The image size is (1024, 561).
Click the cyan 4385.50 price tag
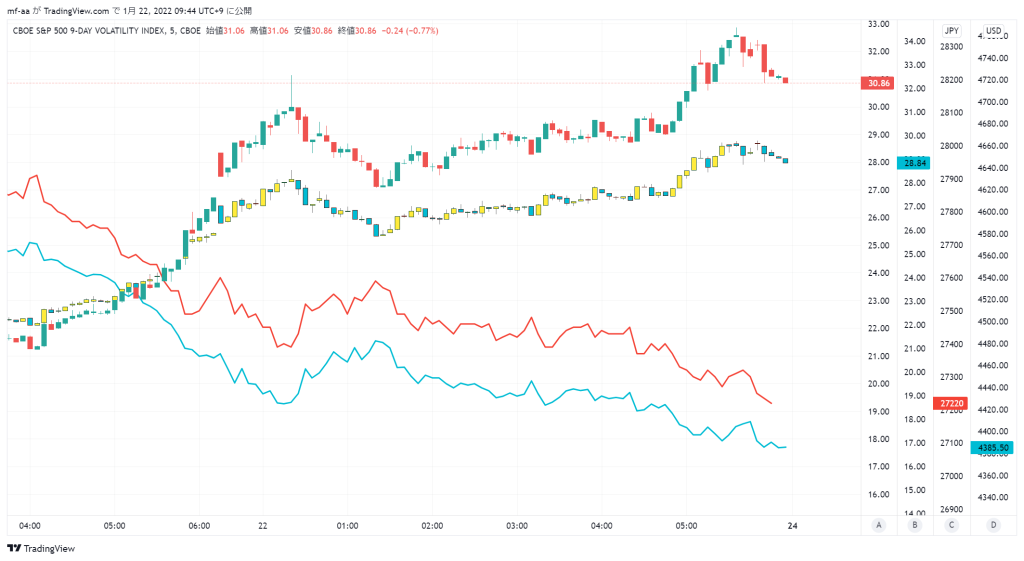[992, 448]
